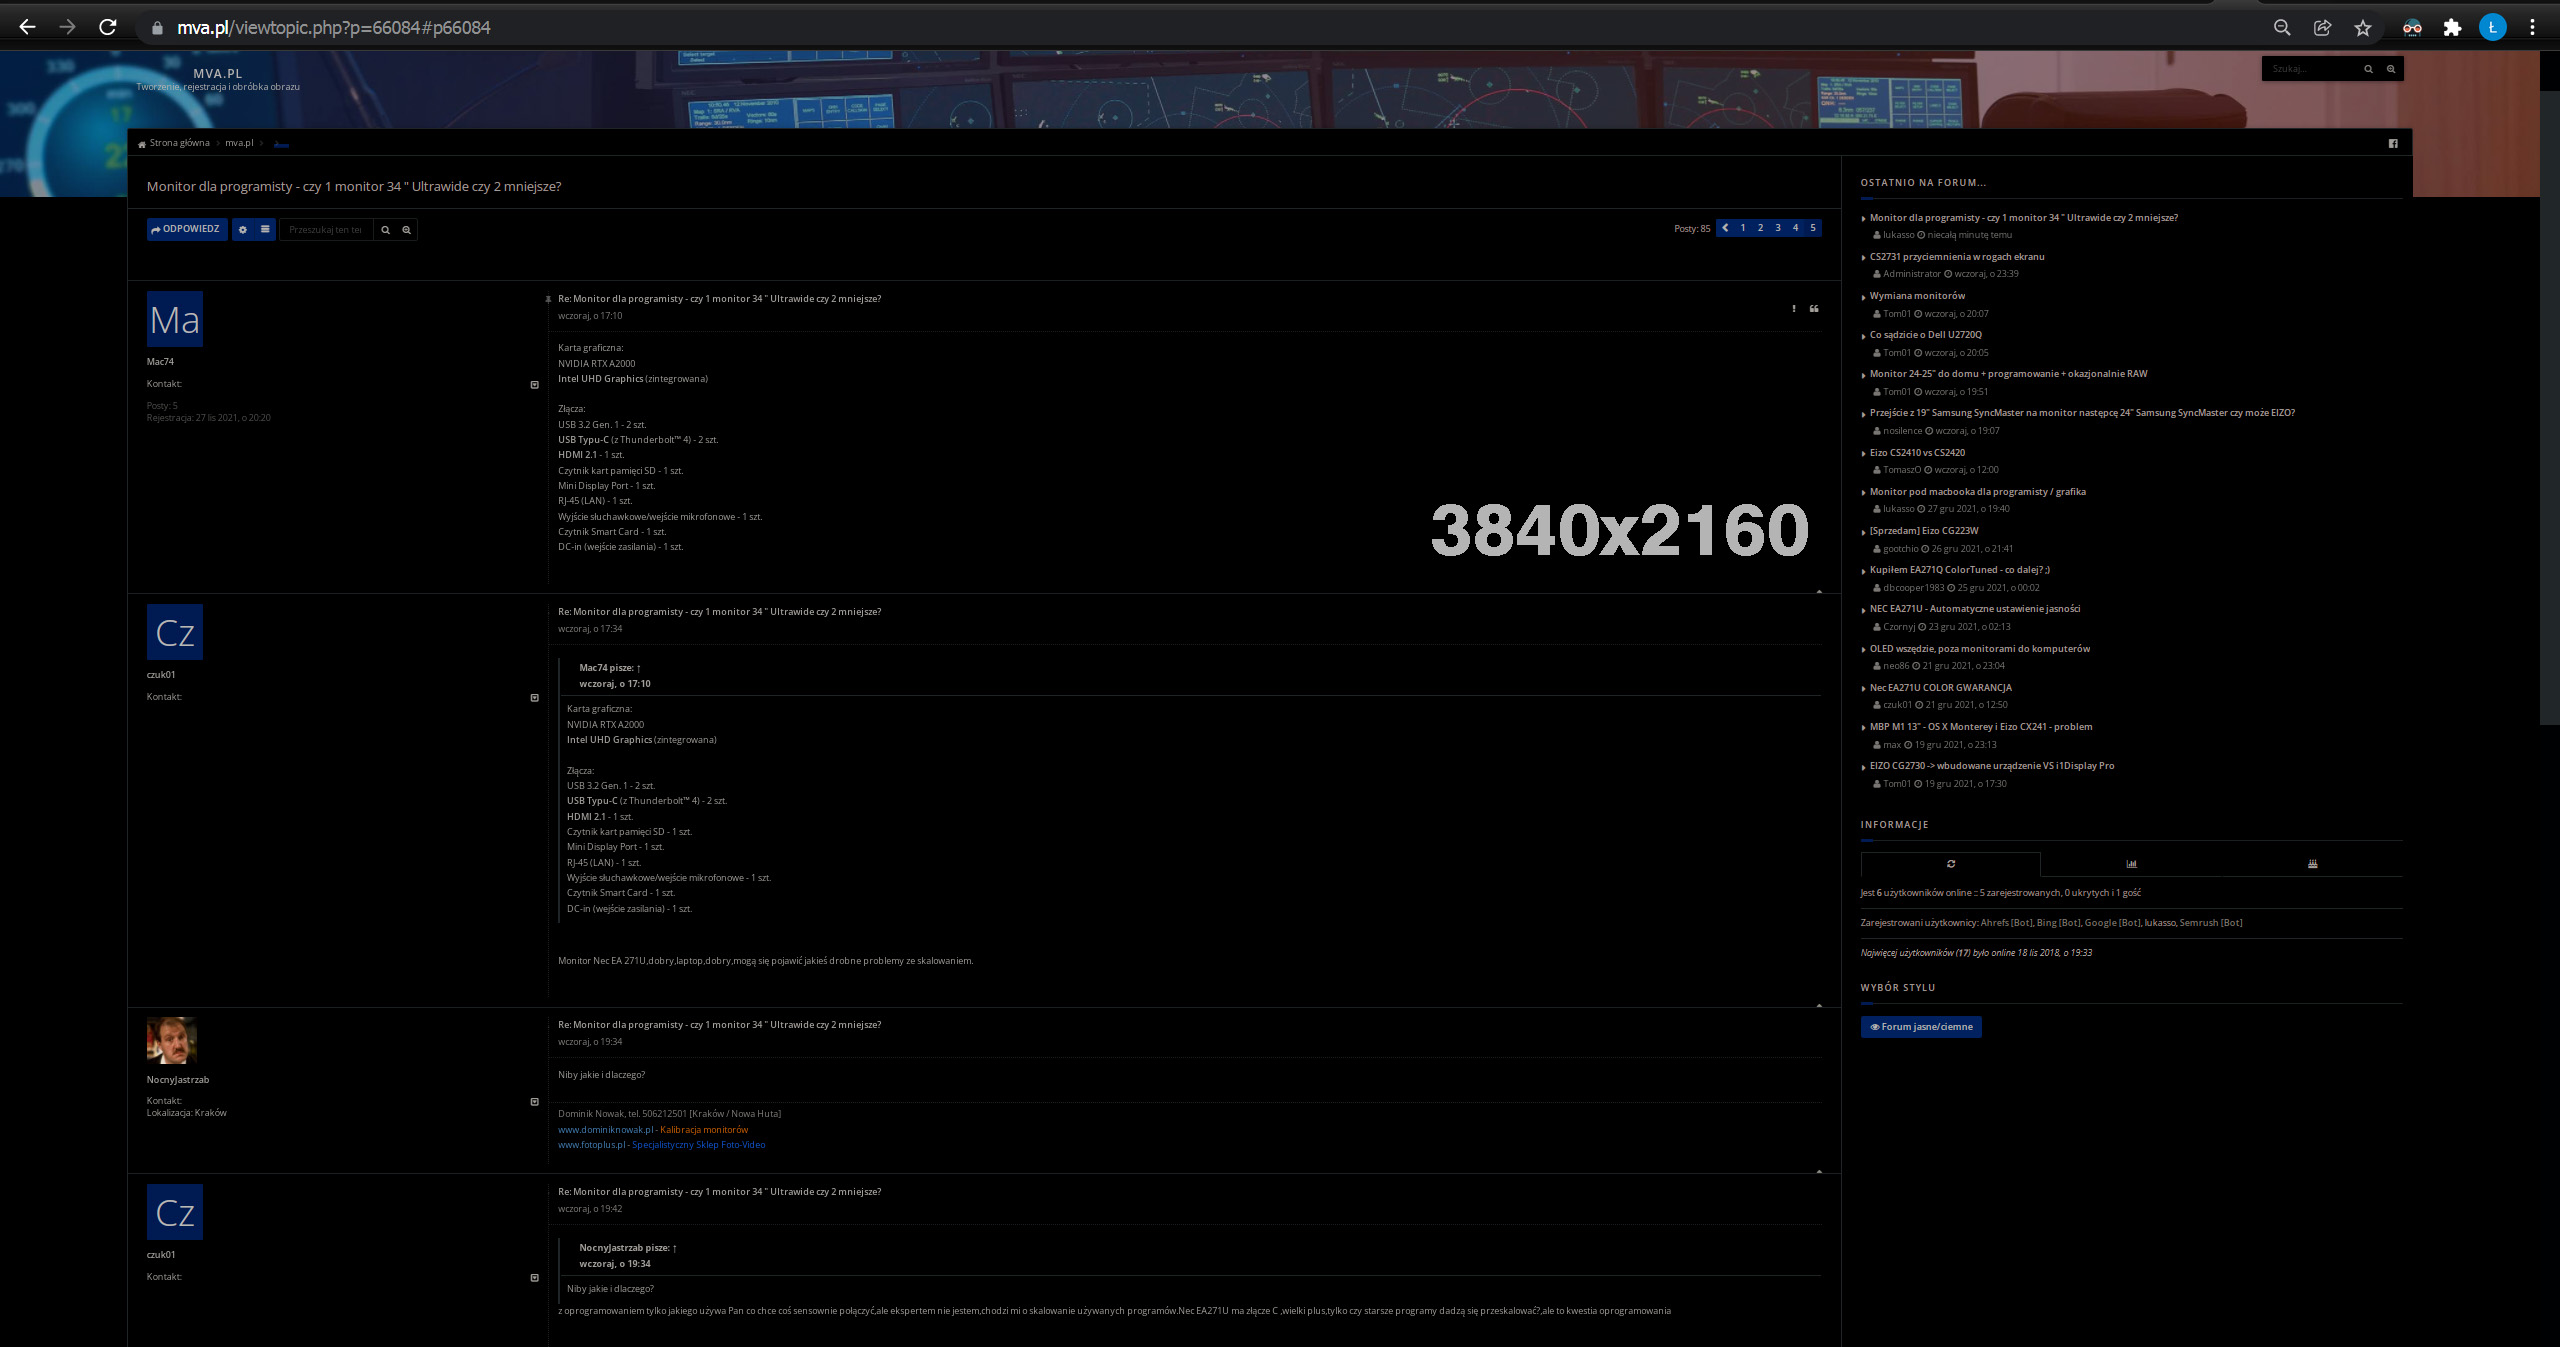The width and height of the screenshot is (2560, 1347).
Task: Click previous page arrow in pagination
Action: [1725, 228]
